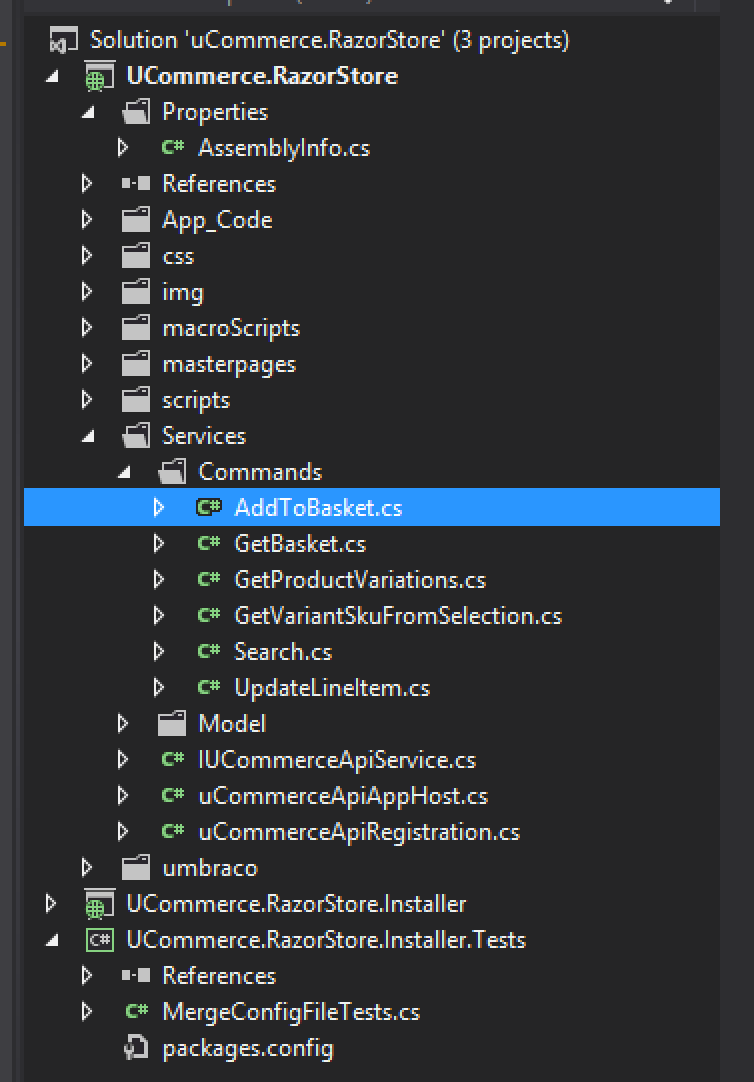
Task: Click the img folder icon
Action: 136,292
